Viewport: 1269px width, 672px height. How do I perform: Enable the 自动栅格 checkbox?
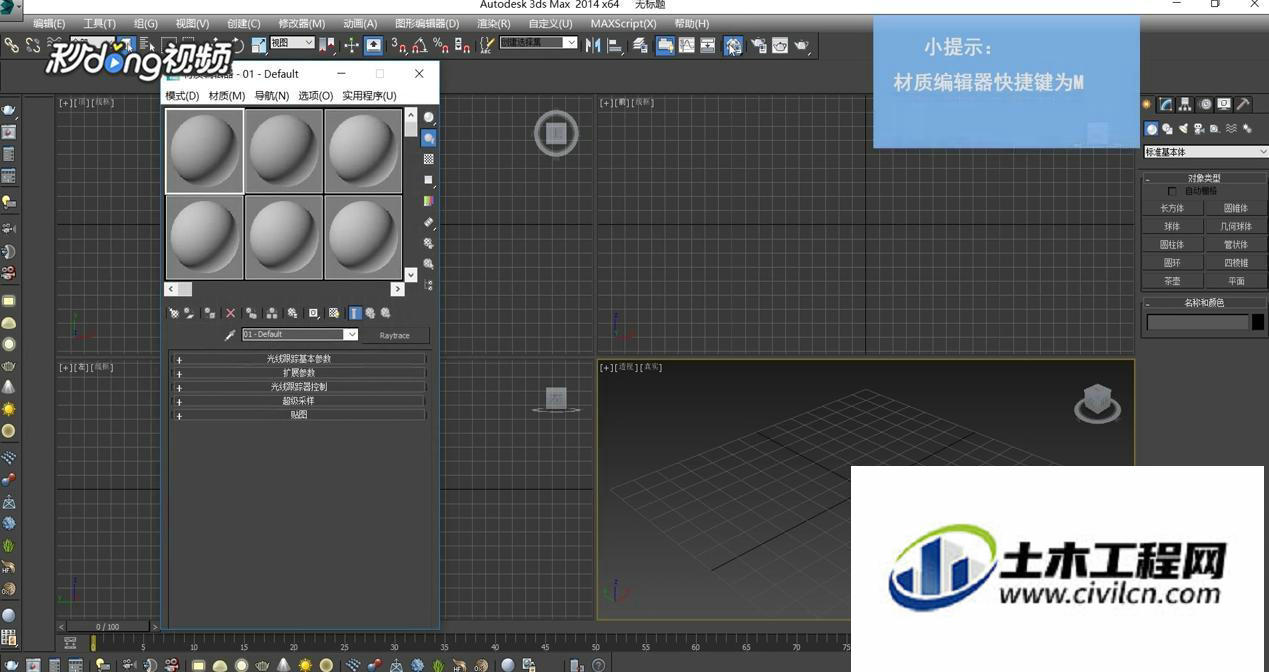point(1172,191)
